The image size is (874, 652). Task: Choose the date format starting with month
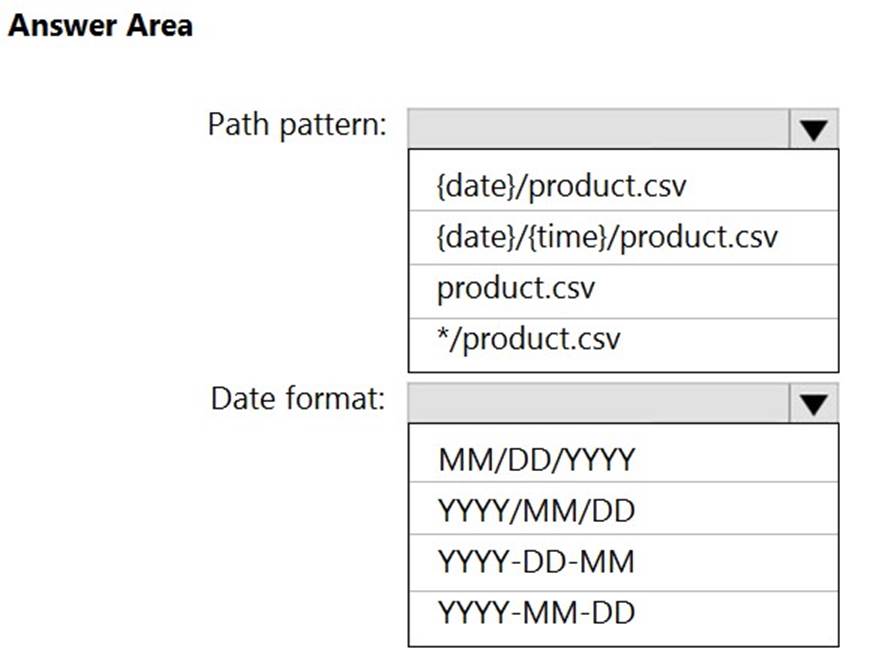coord(536,459)
